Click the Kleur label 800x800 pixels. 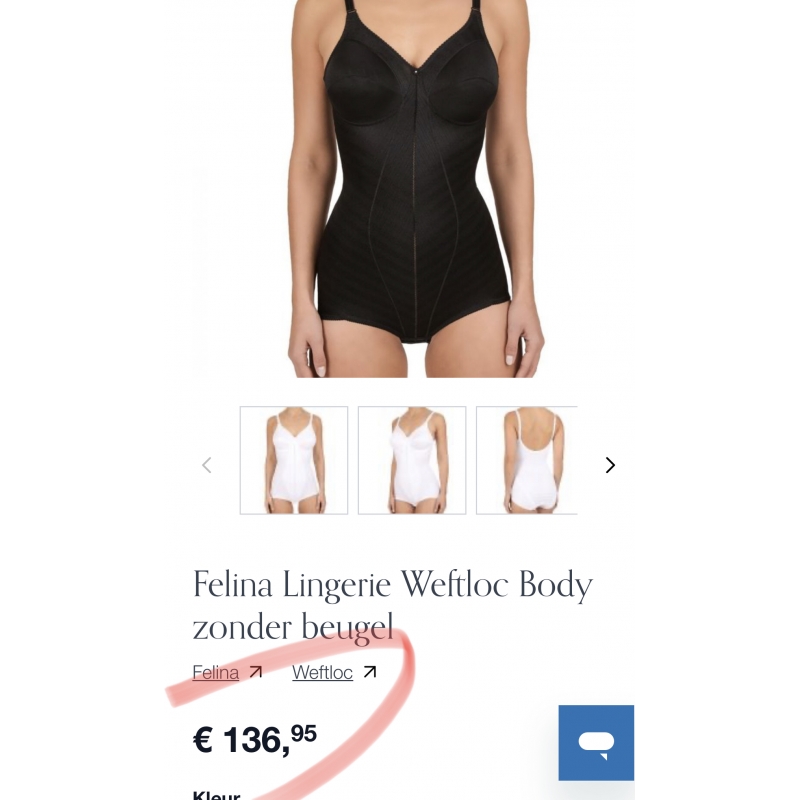tap(216, 795)
